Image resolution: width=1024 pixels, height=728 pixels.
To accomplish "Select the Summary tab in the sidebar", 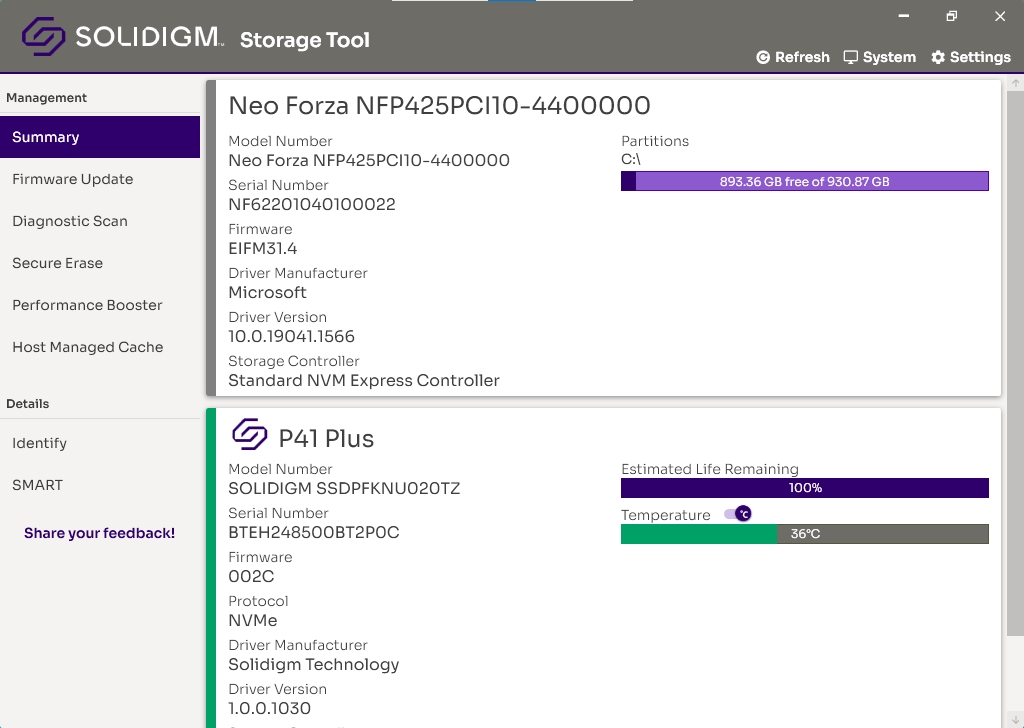I will 100,137.
